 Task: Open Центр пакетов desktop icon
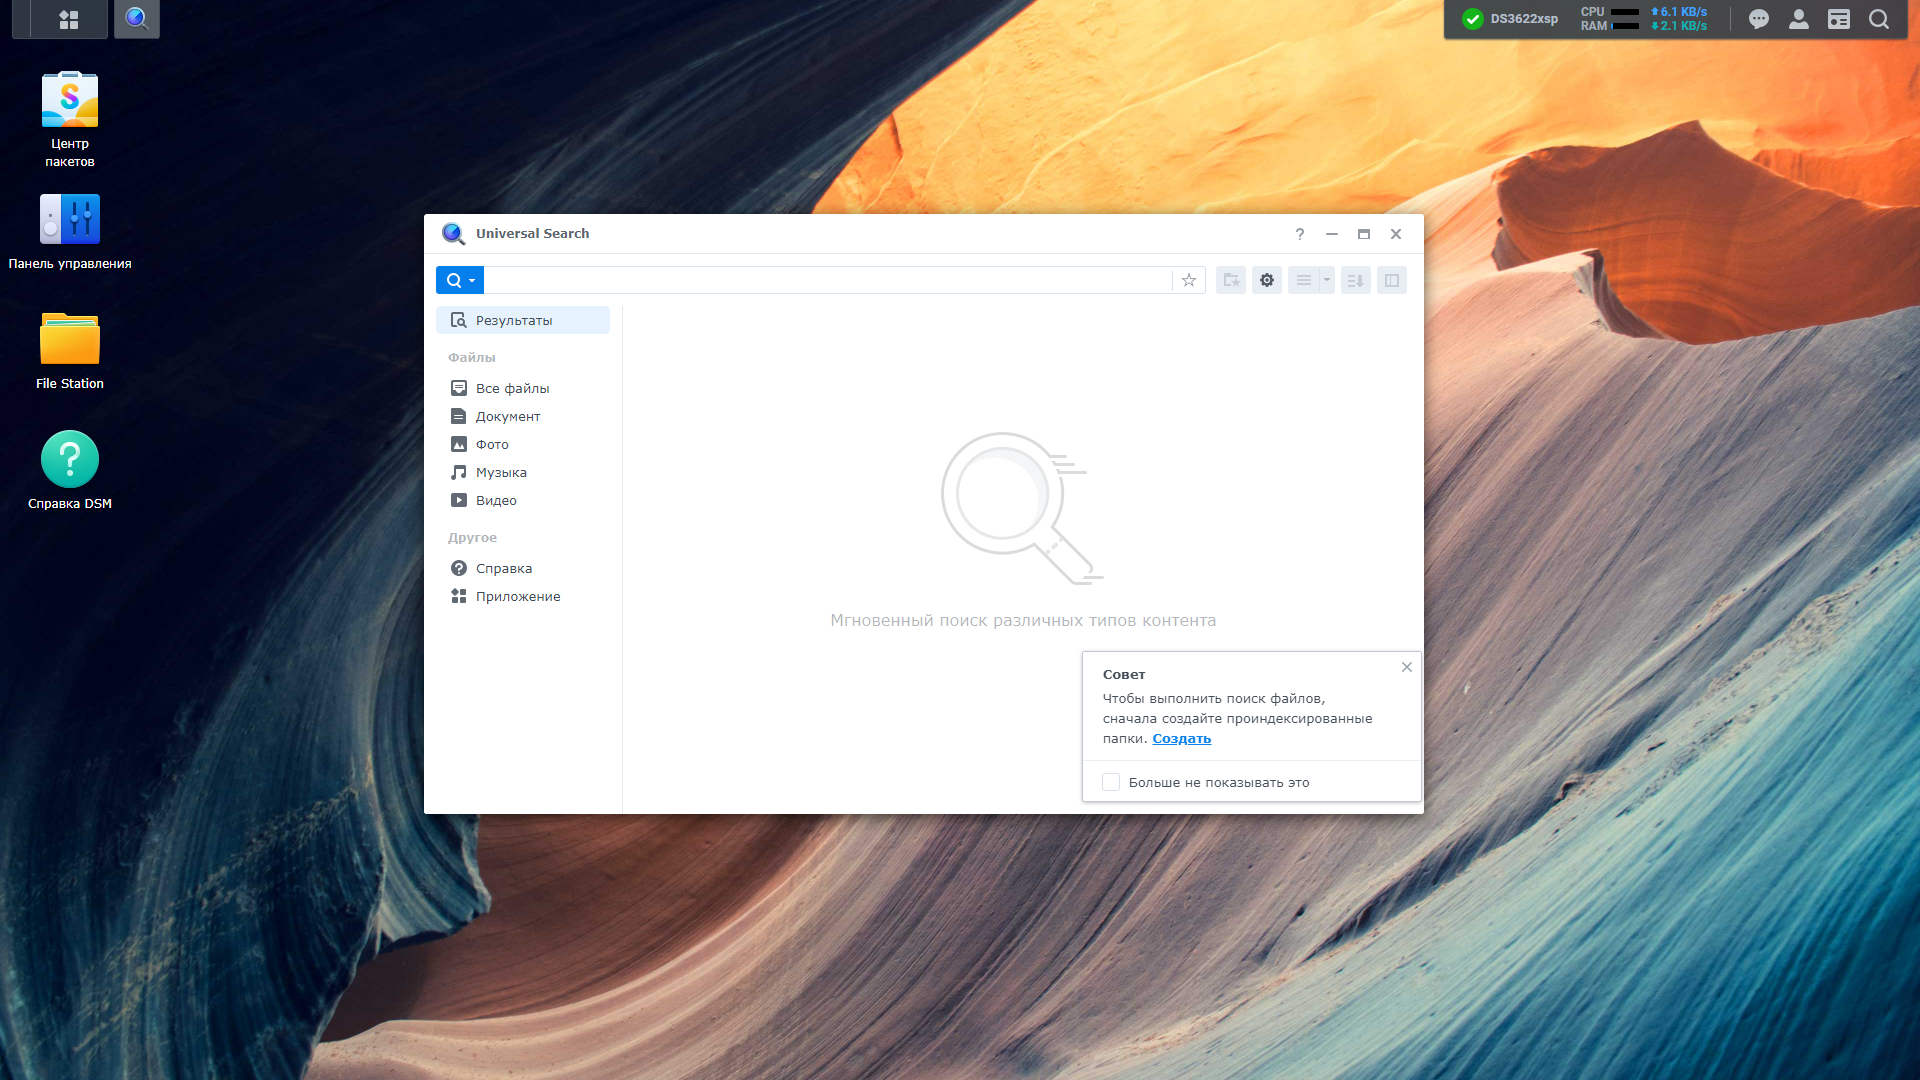70,119
